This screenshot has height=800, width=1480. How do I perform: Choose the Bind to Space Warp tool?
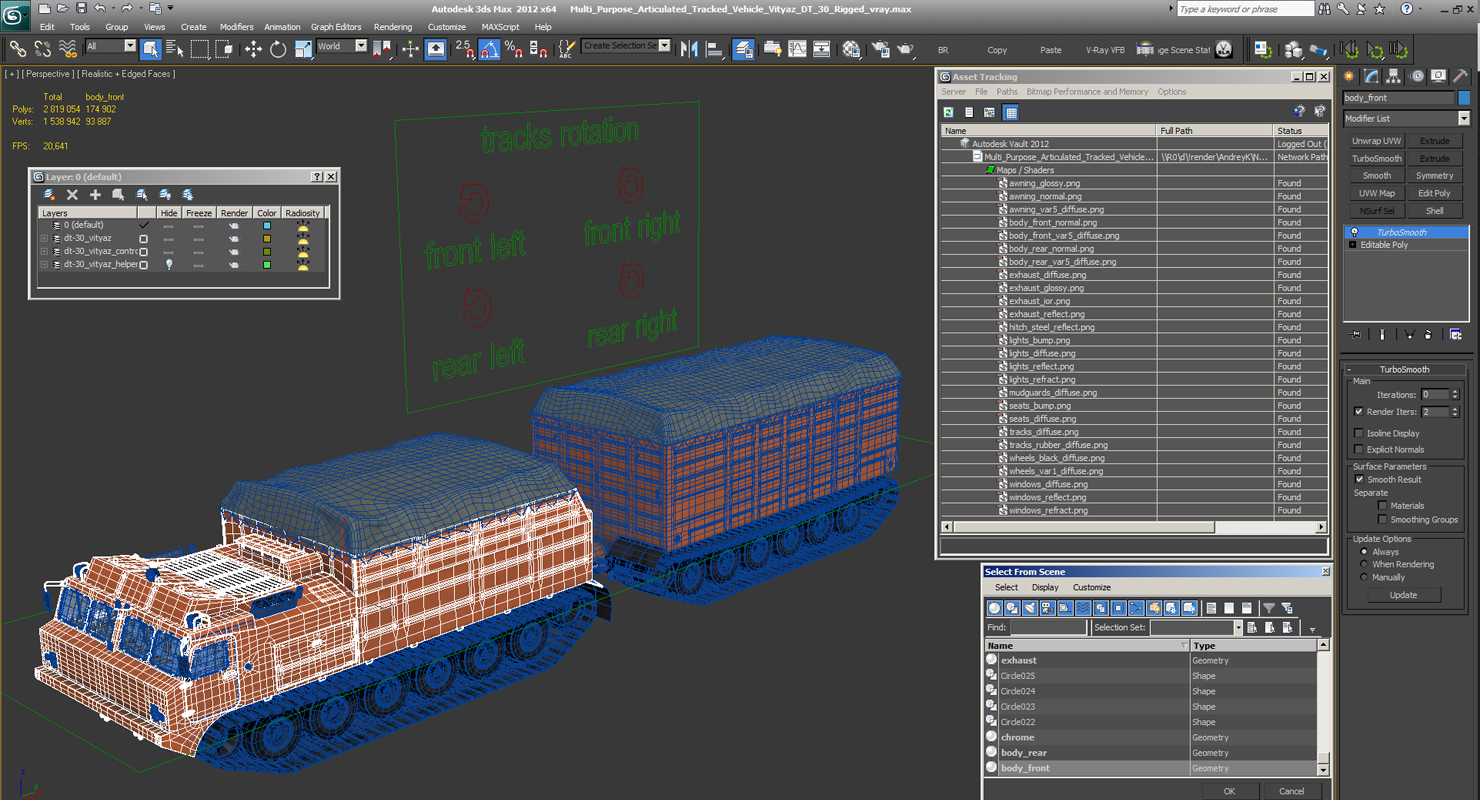68,48
